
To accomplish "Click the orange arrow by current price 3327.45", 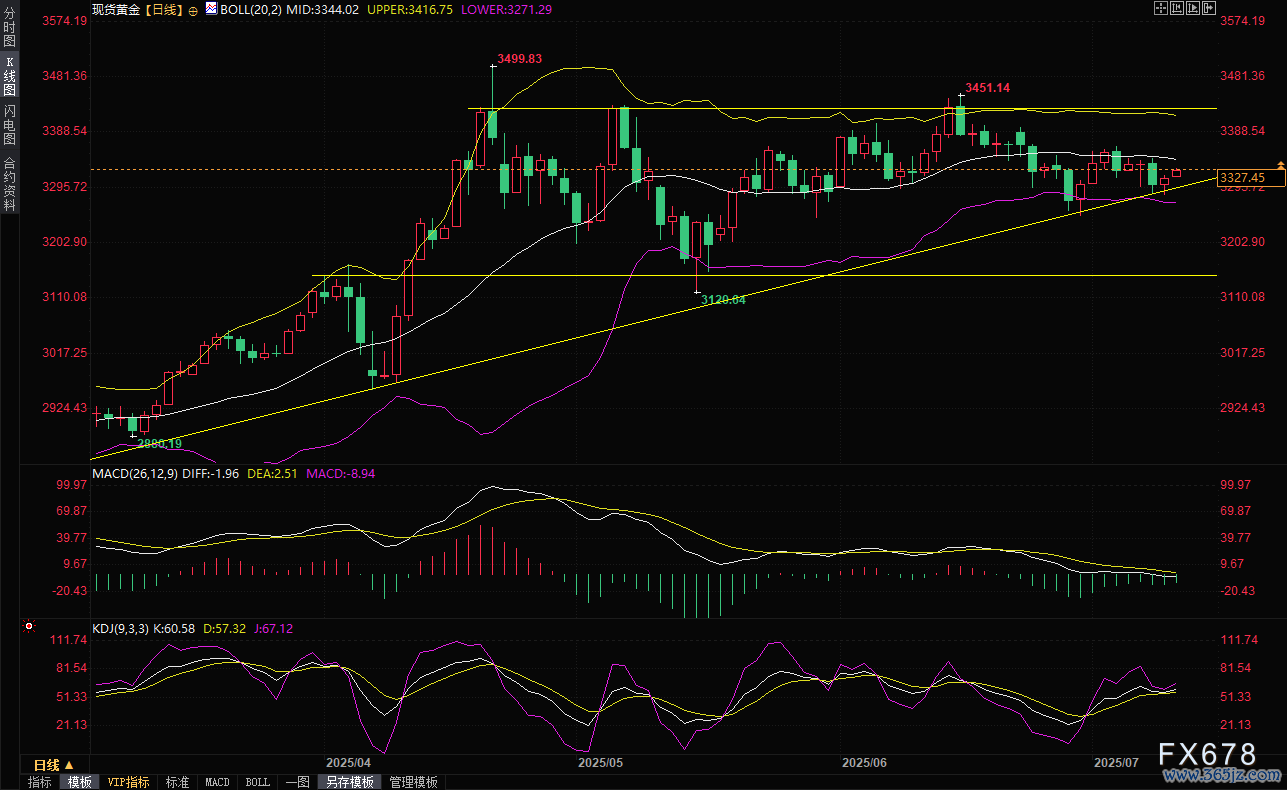I will [1281, 163].
